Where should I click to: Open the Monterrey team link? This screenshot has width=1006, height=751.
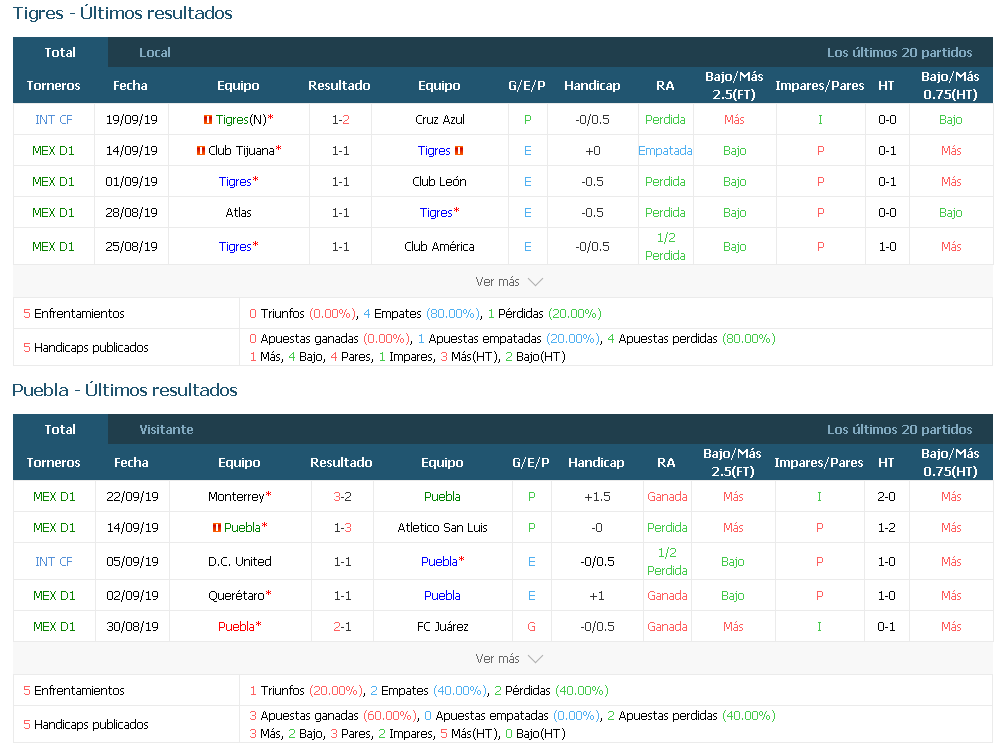[x=236, y=496]
